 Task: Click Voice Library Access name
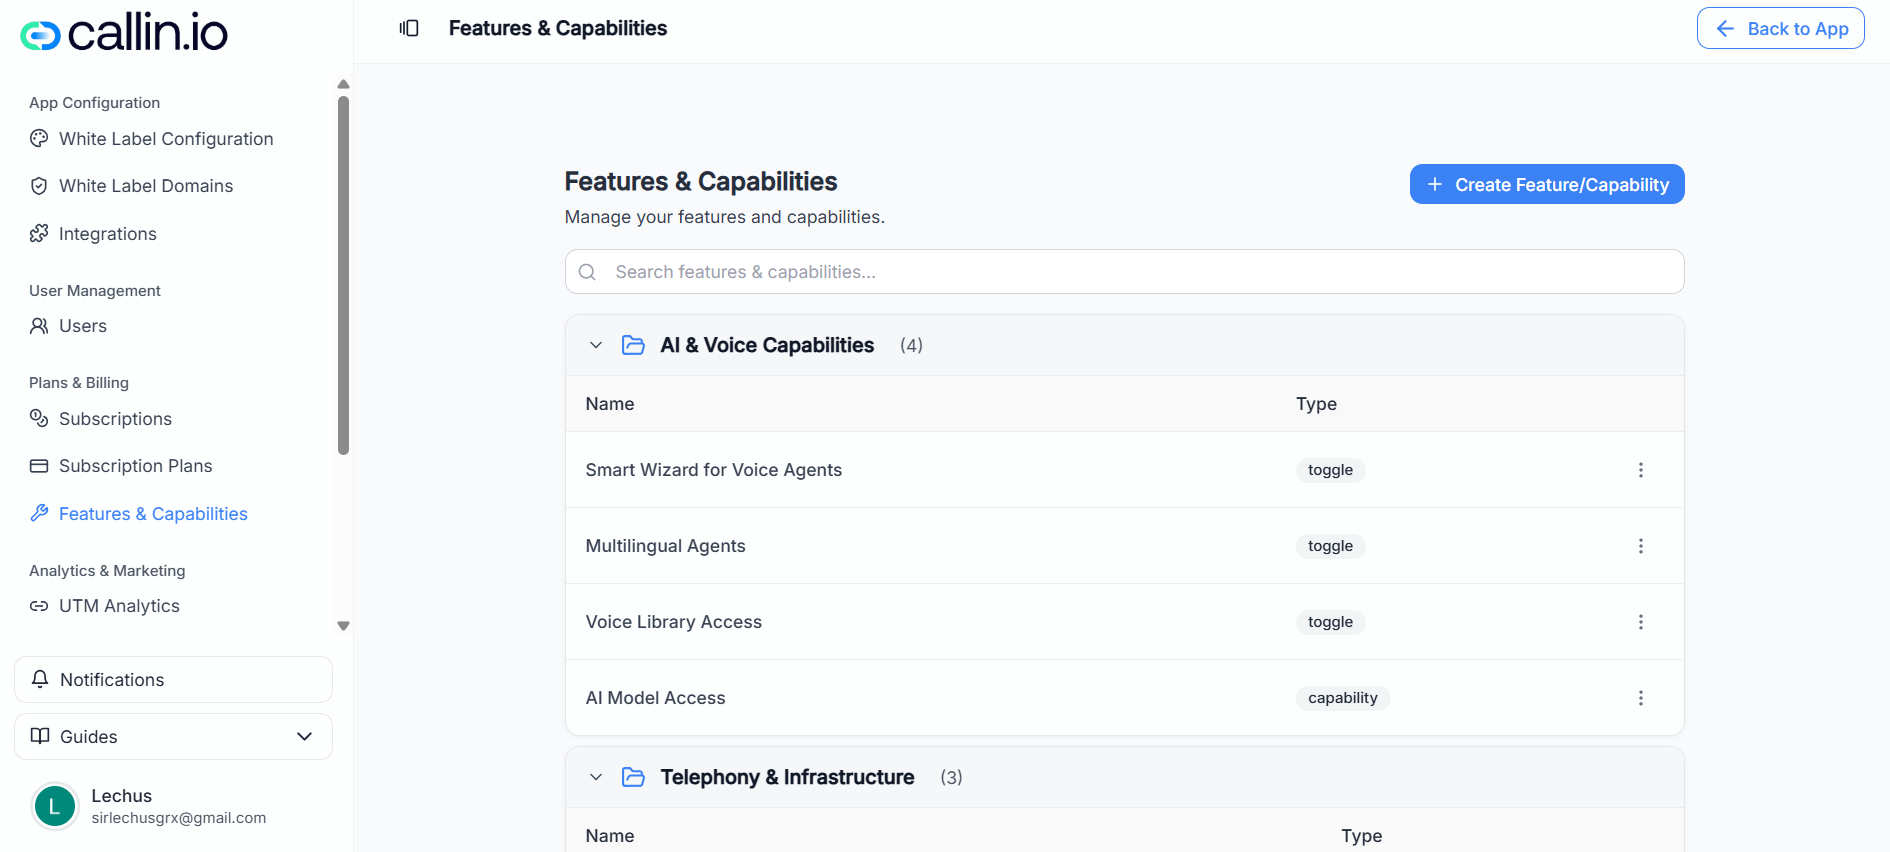(x=673, y=622)
